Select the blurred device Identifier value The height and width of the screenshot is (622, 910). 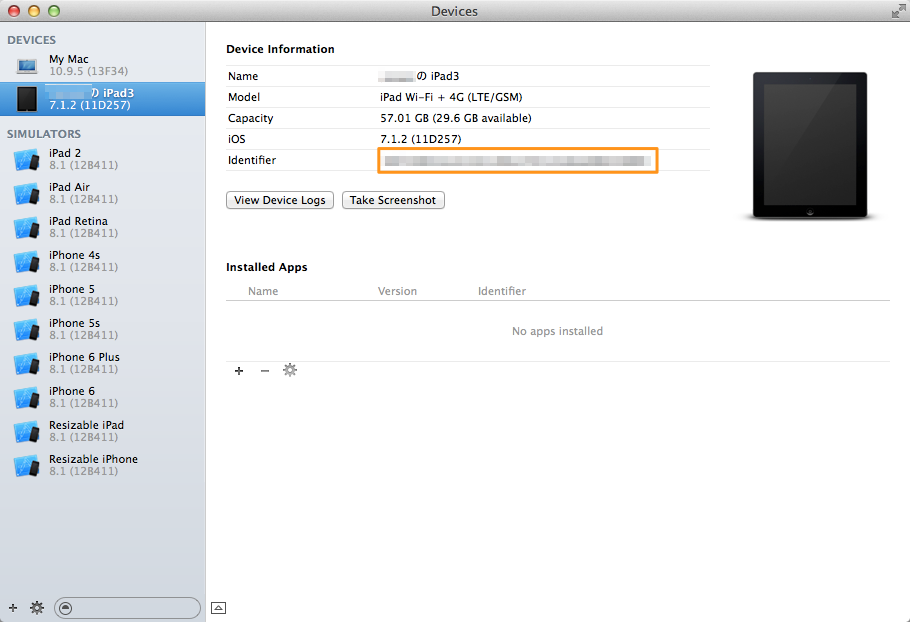tap(518, 161)
